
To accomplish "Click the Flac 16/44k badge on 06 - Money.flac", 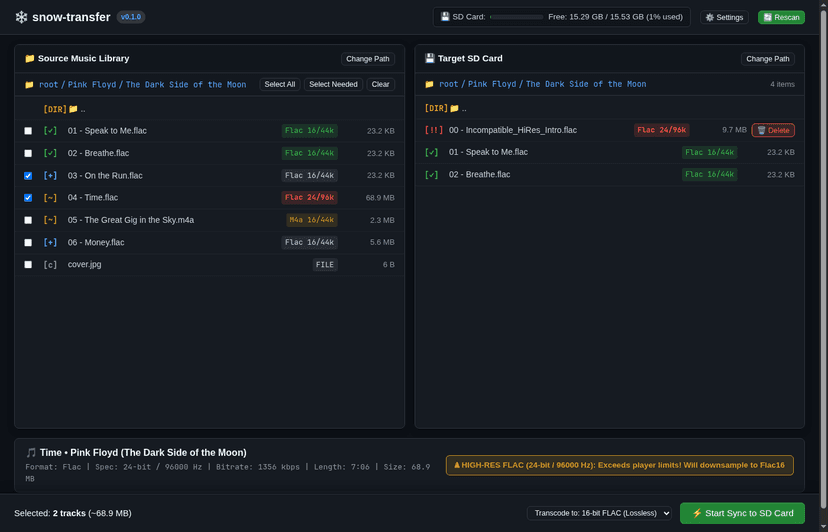I will tap(309, 242).
